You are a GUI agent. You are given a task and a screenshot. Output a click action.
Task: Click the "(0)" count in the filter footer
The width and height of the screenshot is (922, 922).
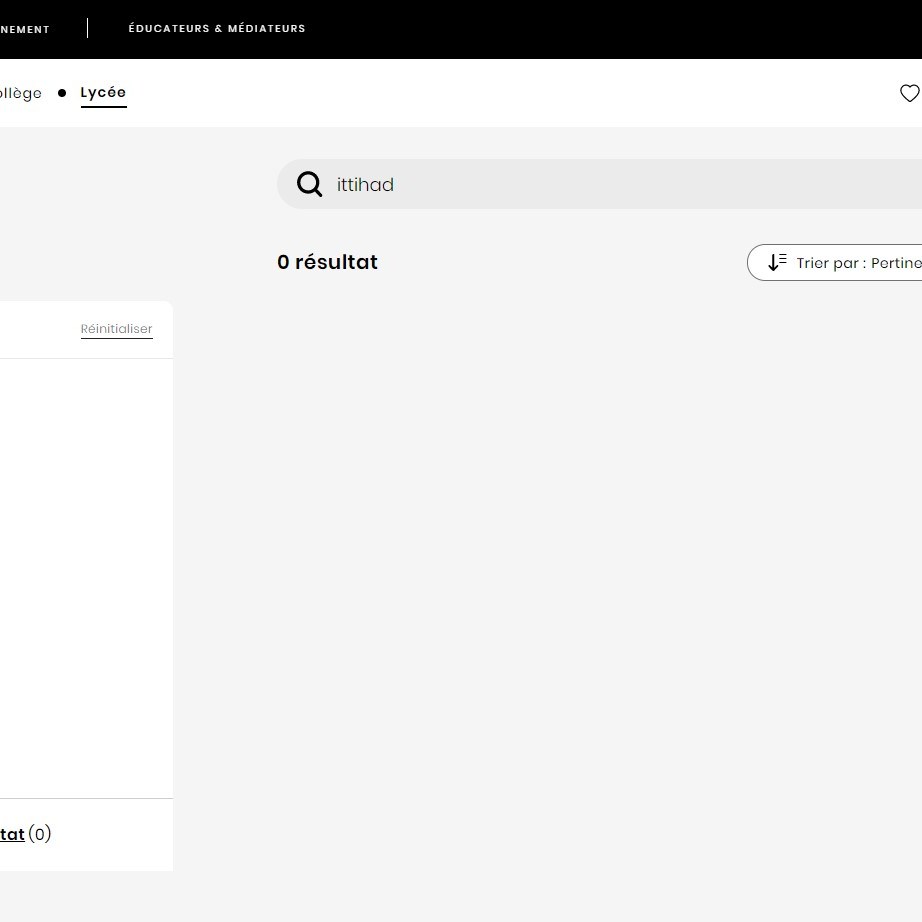pyautogui.click(x=40, y=834)
